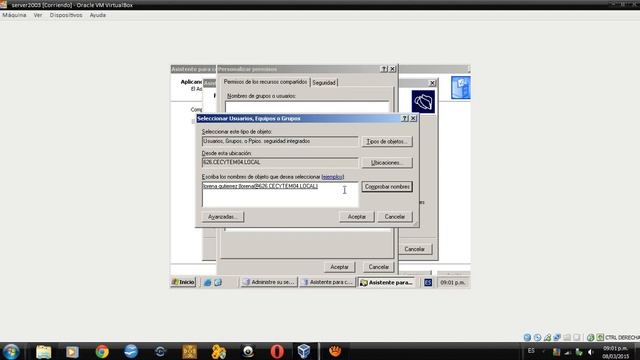Click the Ubicaciones button

[387, 163]
